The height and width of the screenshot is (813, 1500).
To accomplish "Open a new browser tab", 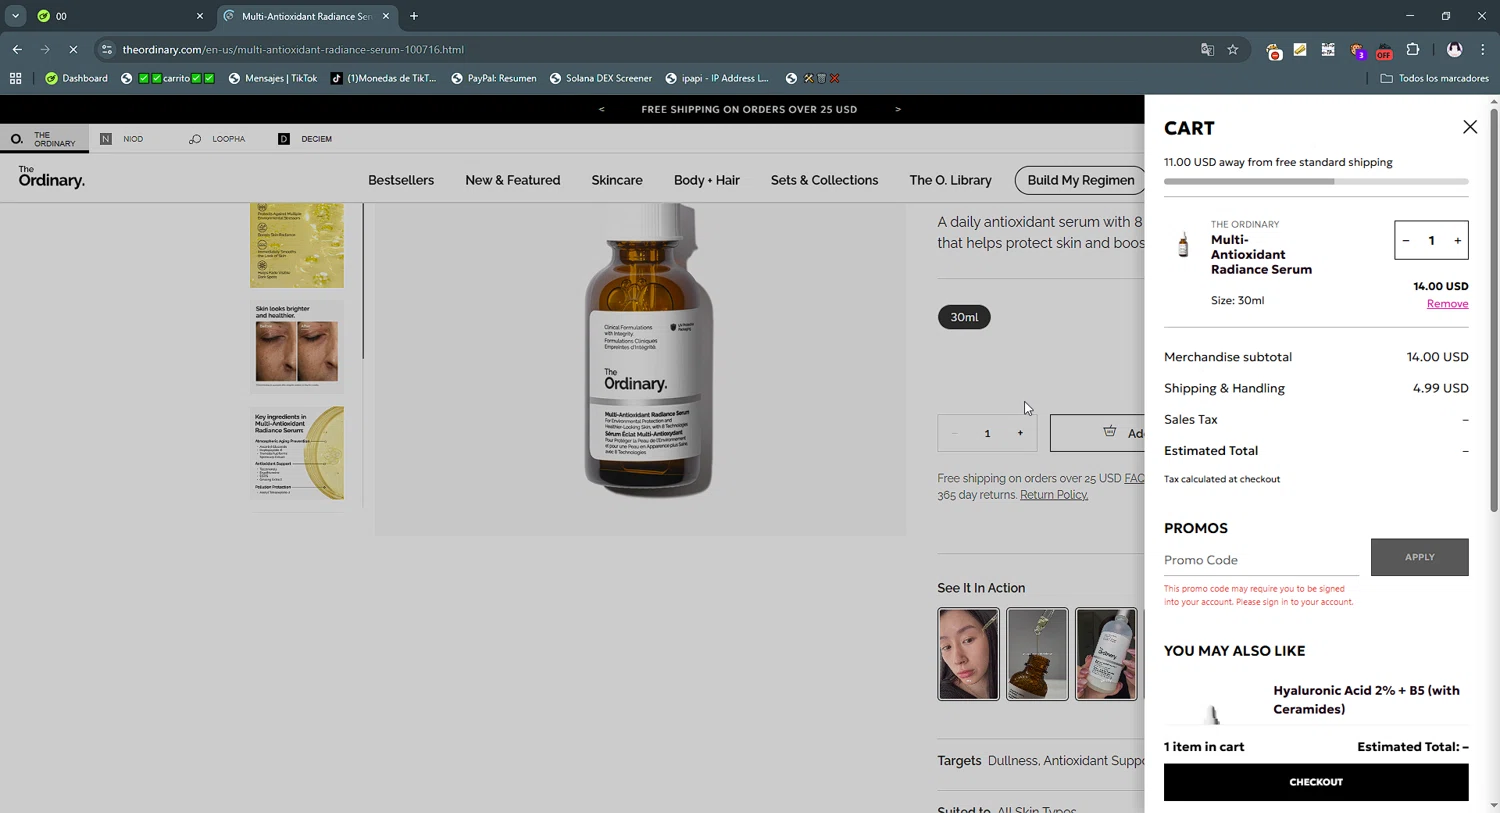I will pos(414,16).
